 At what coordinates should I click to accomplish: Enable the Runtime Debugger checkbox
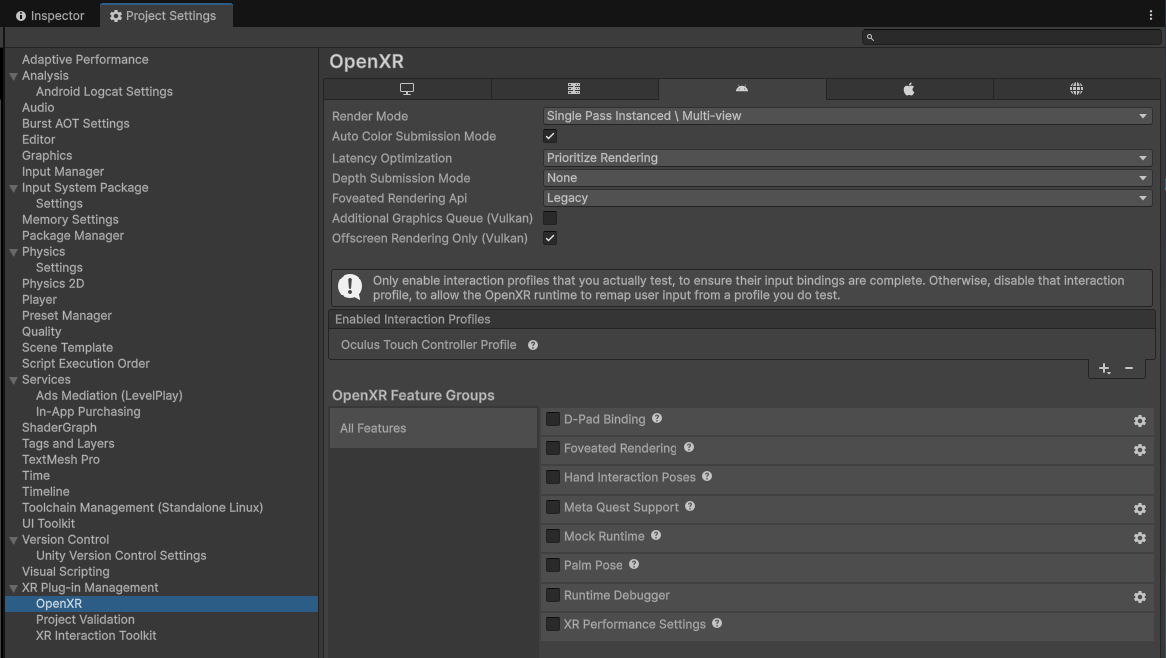[x=553, y=595]
